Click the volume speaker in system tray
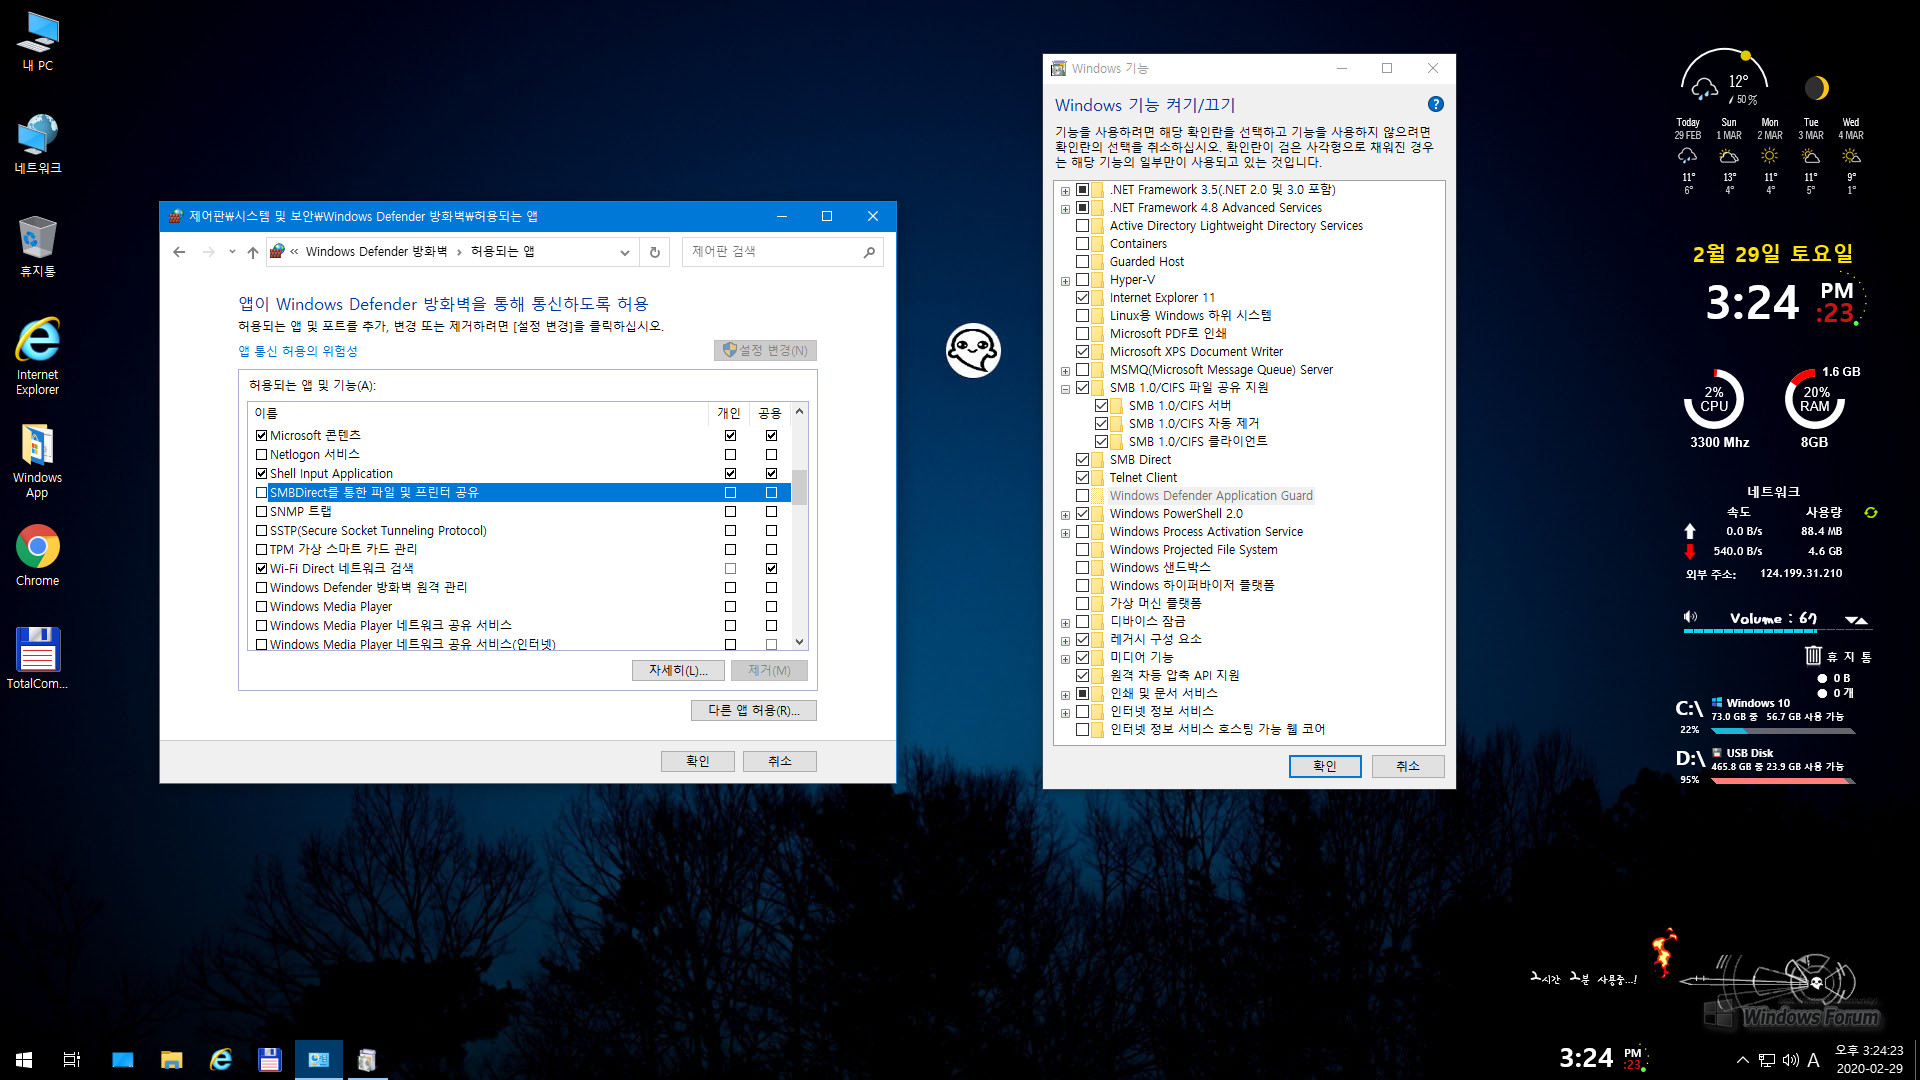Screen dimensions: 1920x1080 tap(1790, 1060)
